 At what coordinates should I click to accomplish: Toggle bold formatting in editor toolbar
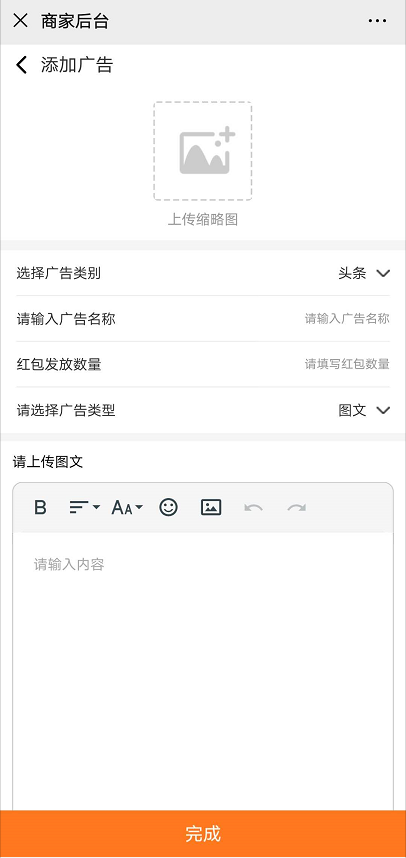[x=40, y=508]
